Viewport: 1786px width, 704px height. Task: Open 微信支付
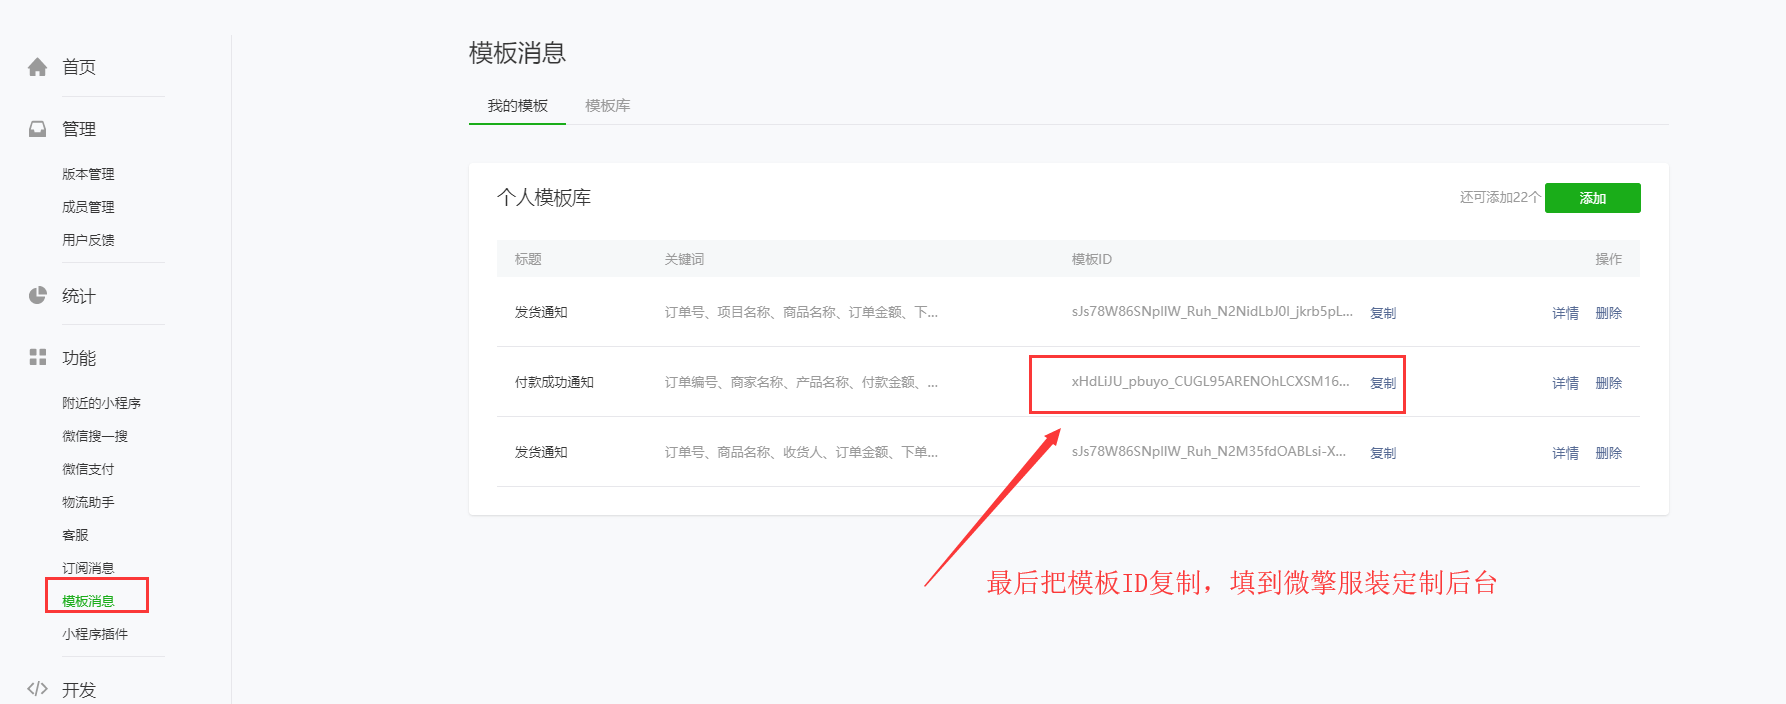point(88,469)
